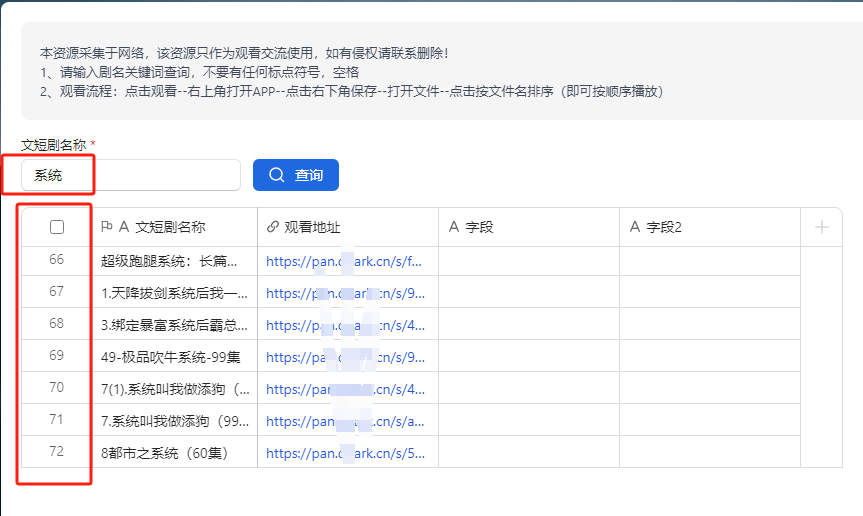This screenshot has width=863, height=516.
Task: Click empty 字段 cell in row 72
Action: (528, 452)
